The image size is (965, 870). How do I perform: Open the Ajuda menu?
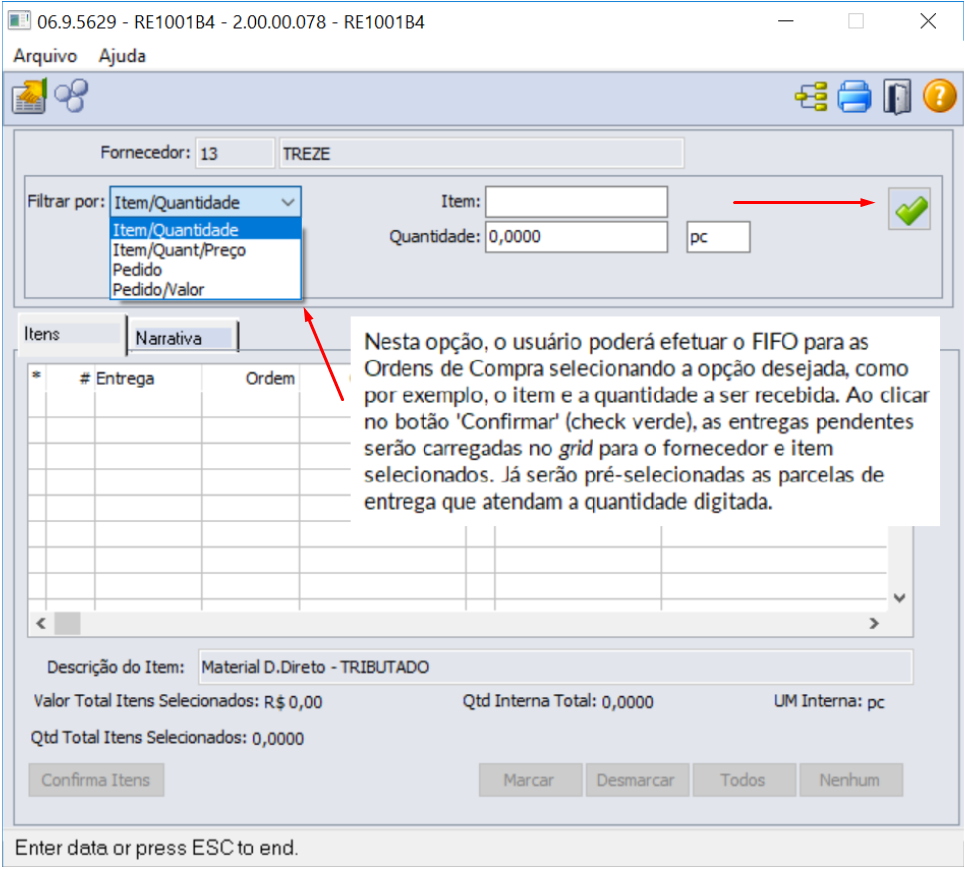click(x=122, y=56)
